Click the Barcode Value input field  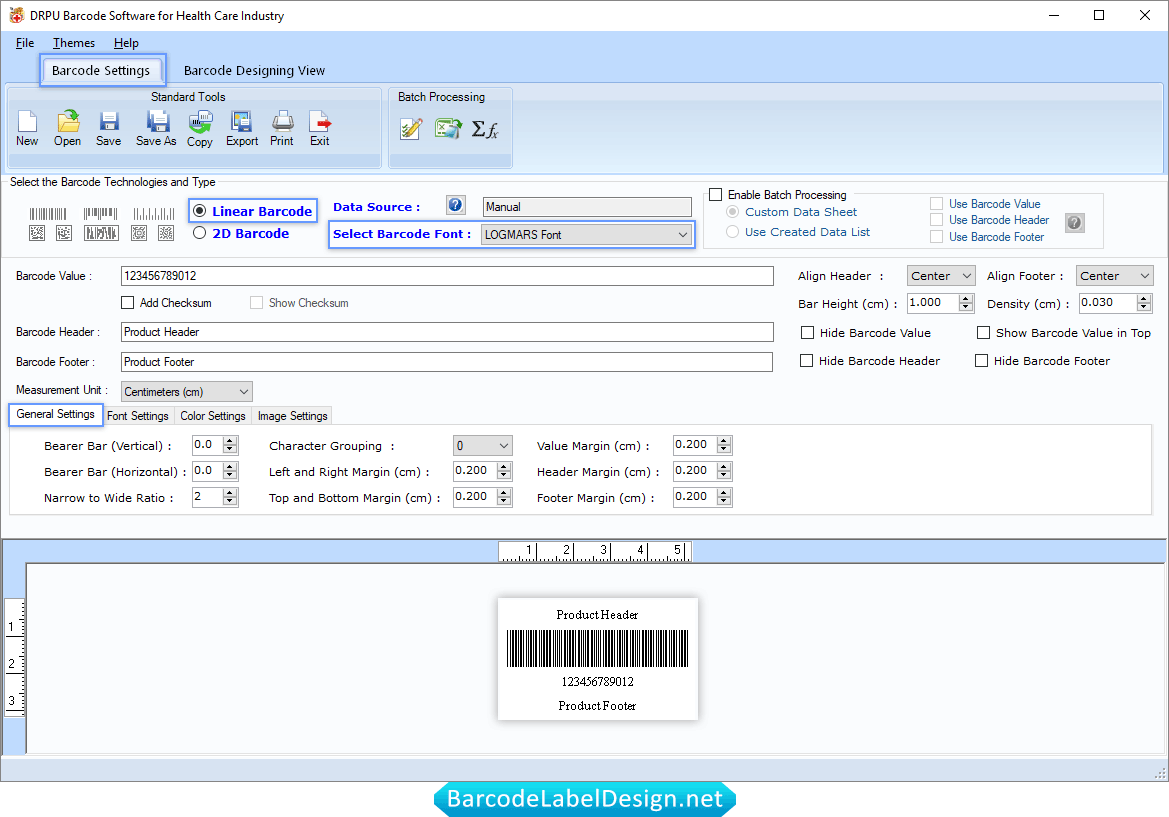(447, 276)
